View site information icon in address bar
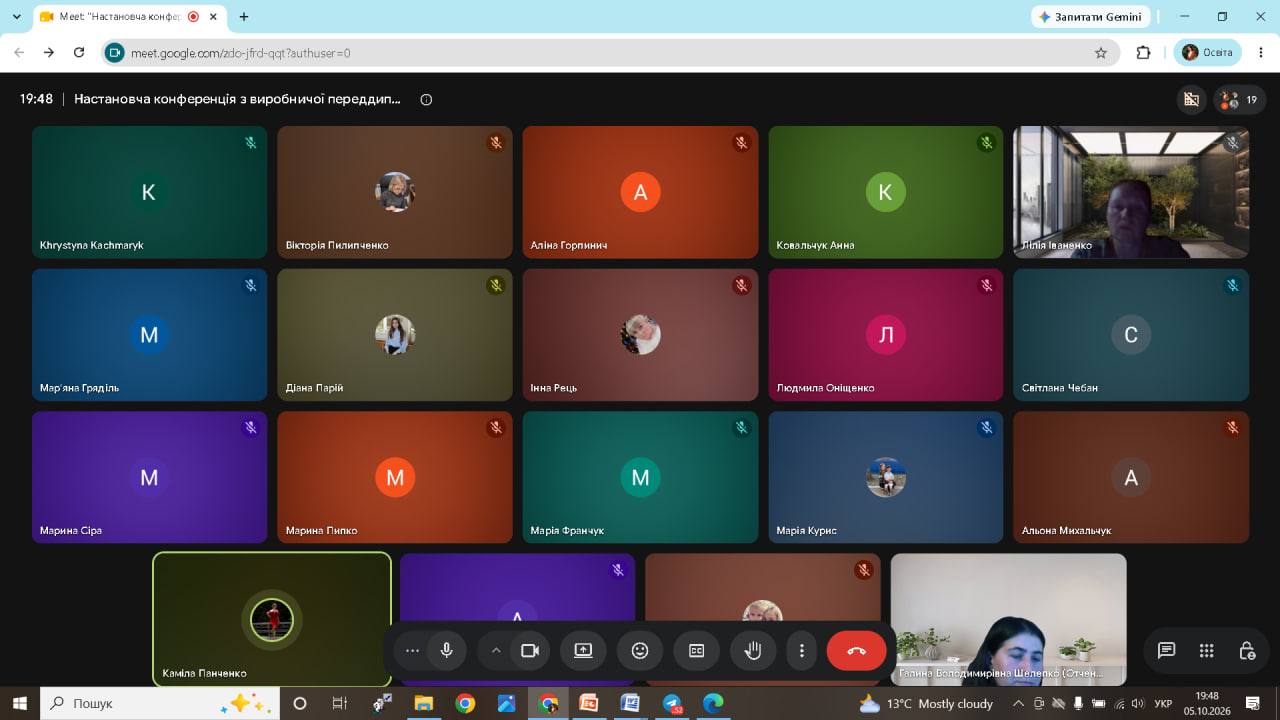Image resolution: width=1280 pixels, height=720 pixels. point(115,53)
